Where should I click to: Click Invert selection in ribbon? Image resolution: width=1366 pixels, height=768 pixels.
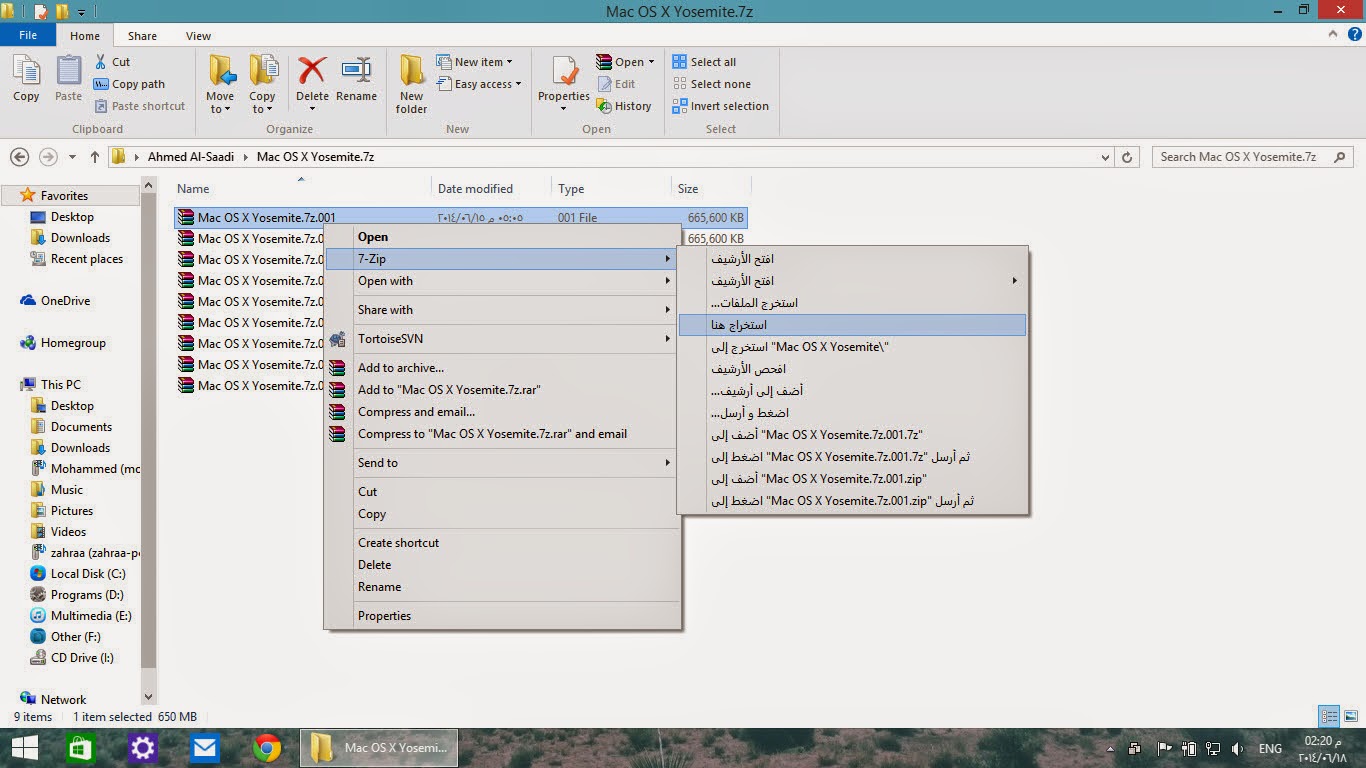click(721, 106)
